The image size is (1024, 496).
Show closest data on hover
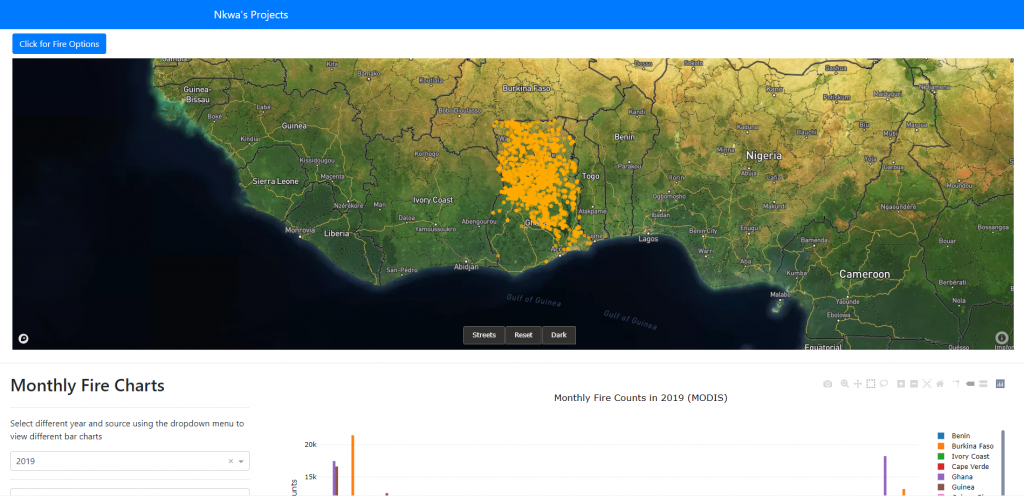(970, 384)
